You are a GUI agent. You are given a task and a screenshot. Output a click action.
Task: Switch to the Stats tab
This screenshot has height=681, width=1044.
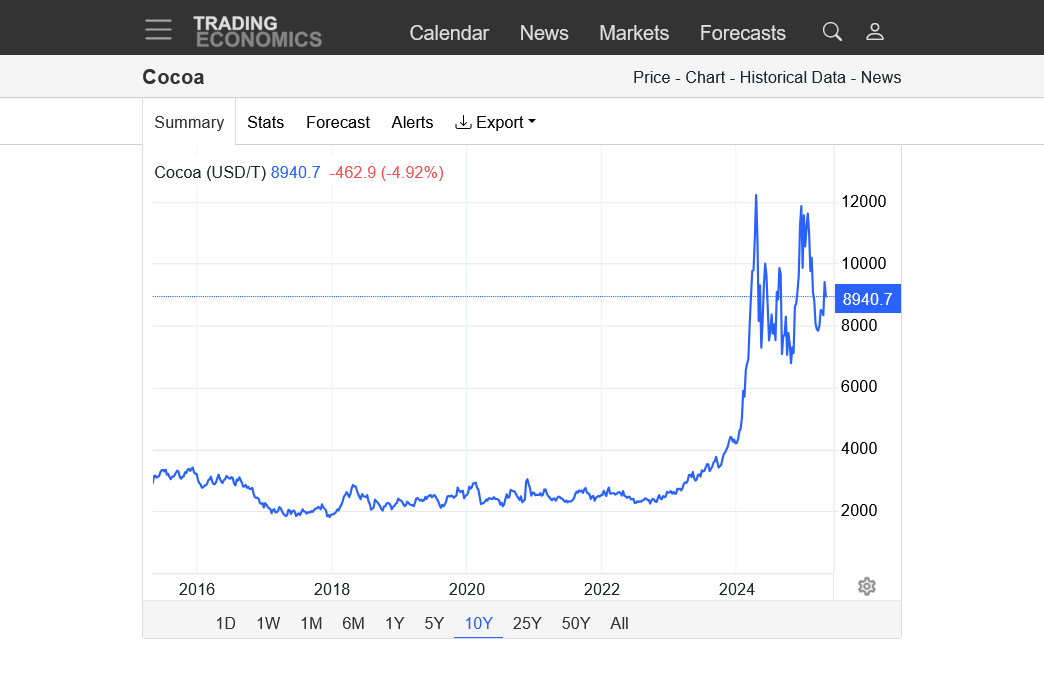tap(265, 122)
